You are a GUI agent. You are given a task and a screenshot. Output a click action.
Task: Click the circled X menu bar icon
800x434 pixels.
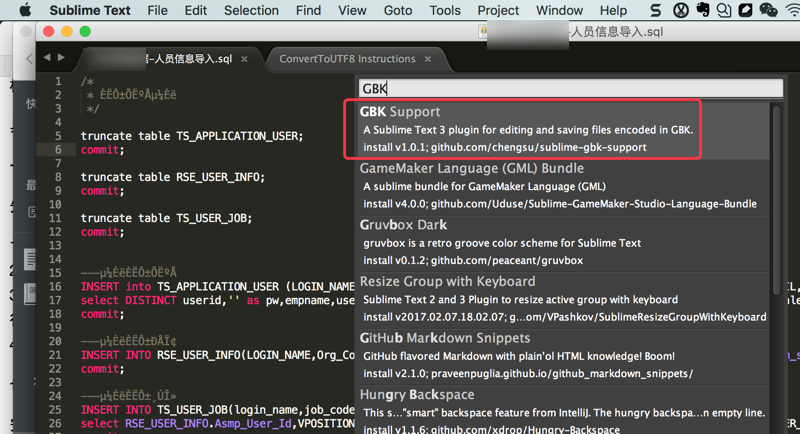(681, 10)
